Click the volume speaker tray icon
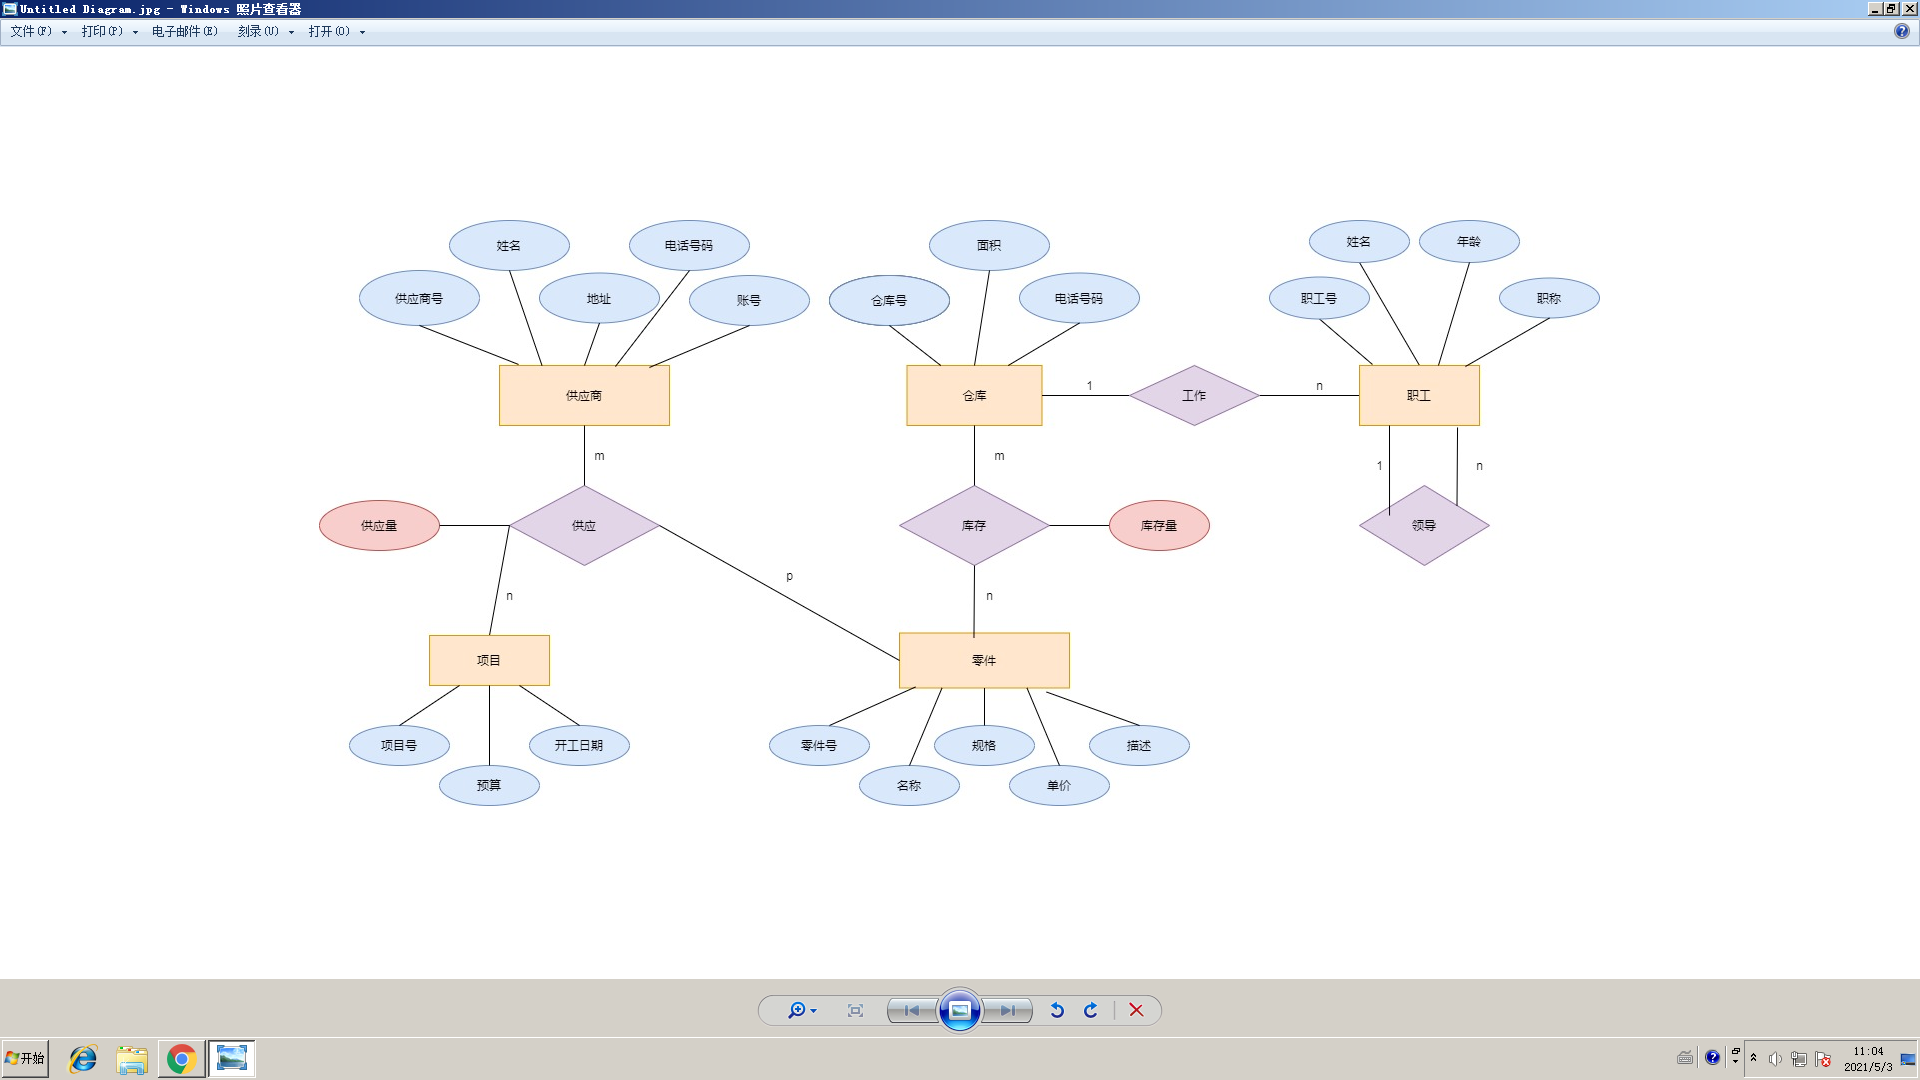This screenshot has width=1920, height=1080. (x=1775, y=1059)
